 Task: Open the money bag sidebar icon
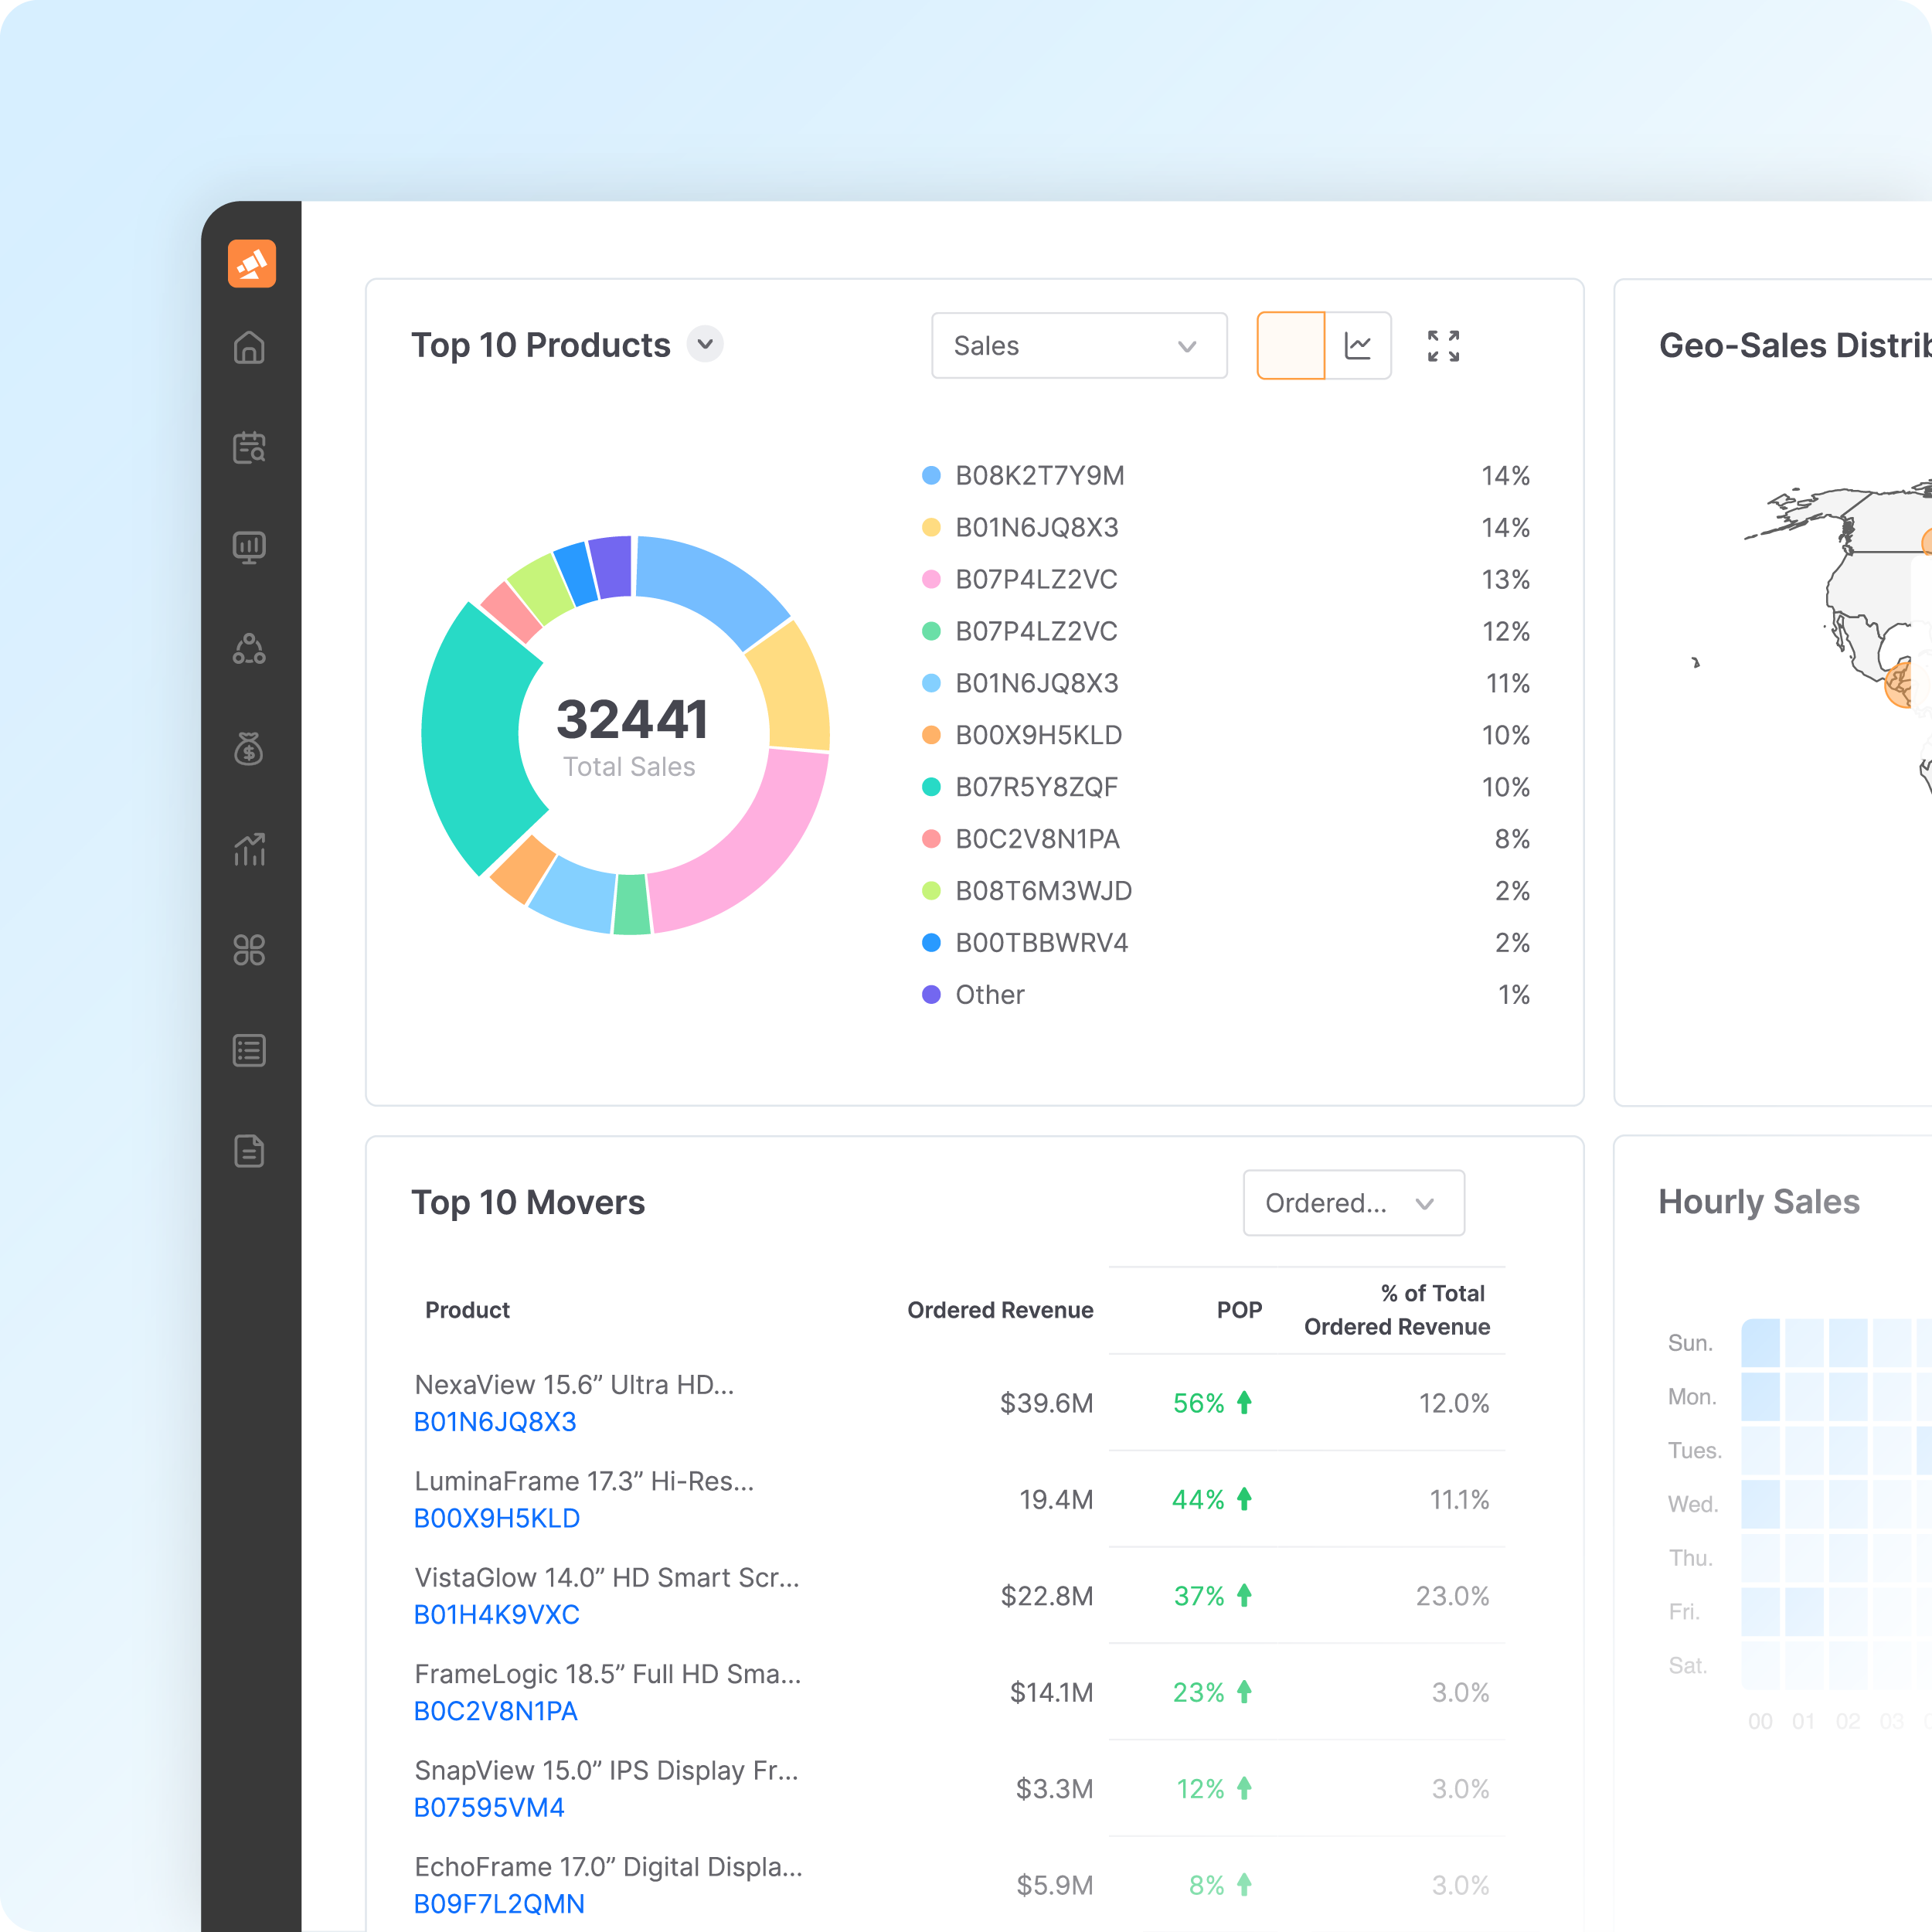(x=249, y=748)
